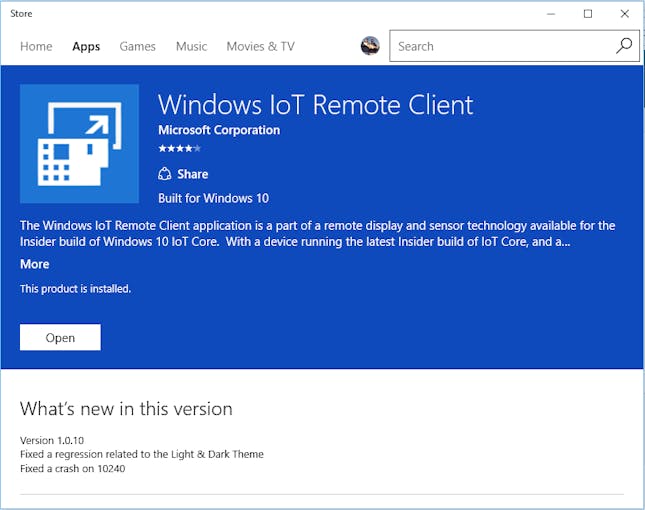The width and height of the screenshot is (645, 510).
Task: Switch to the Games tab
Action: (137, 46)
